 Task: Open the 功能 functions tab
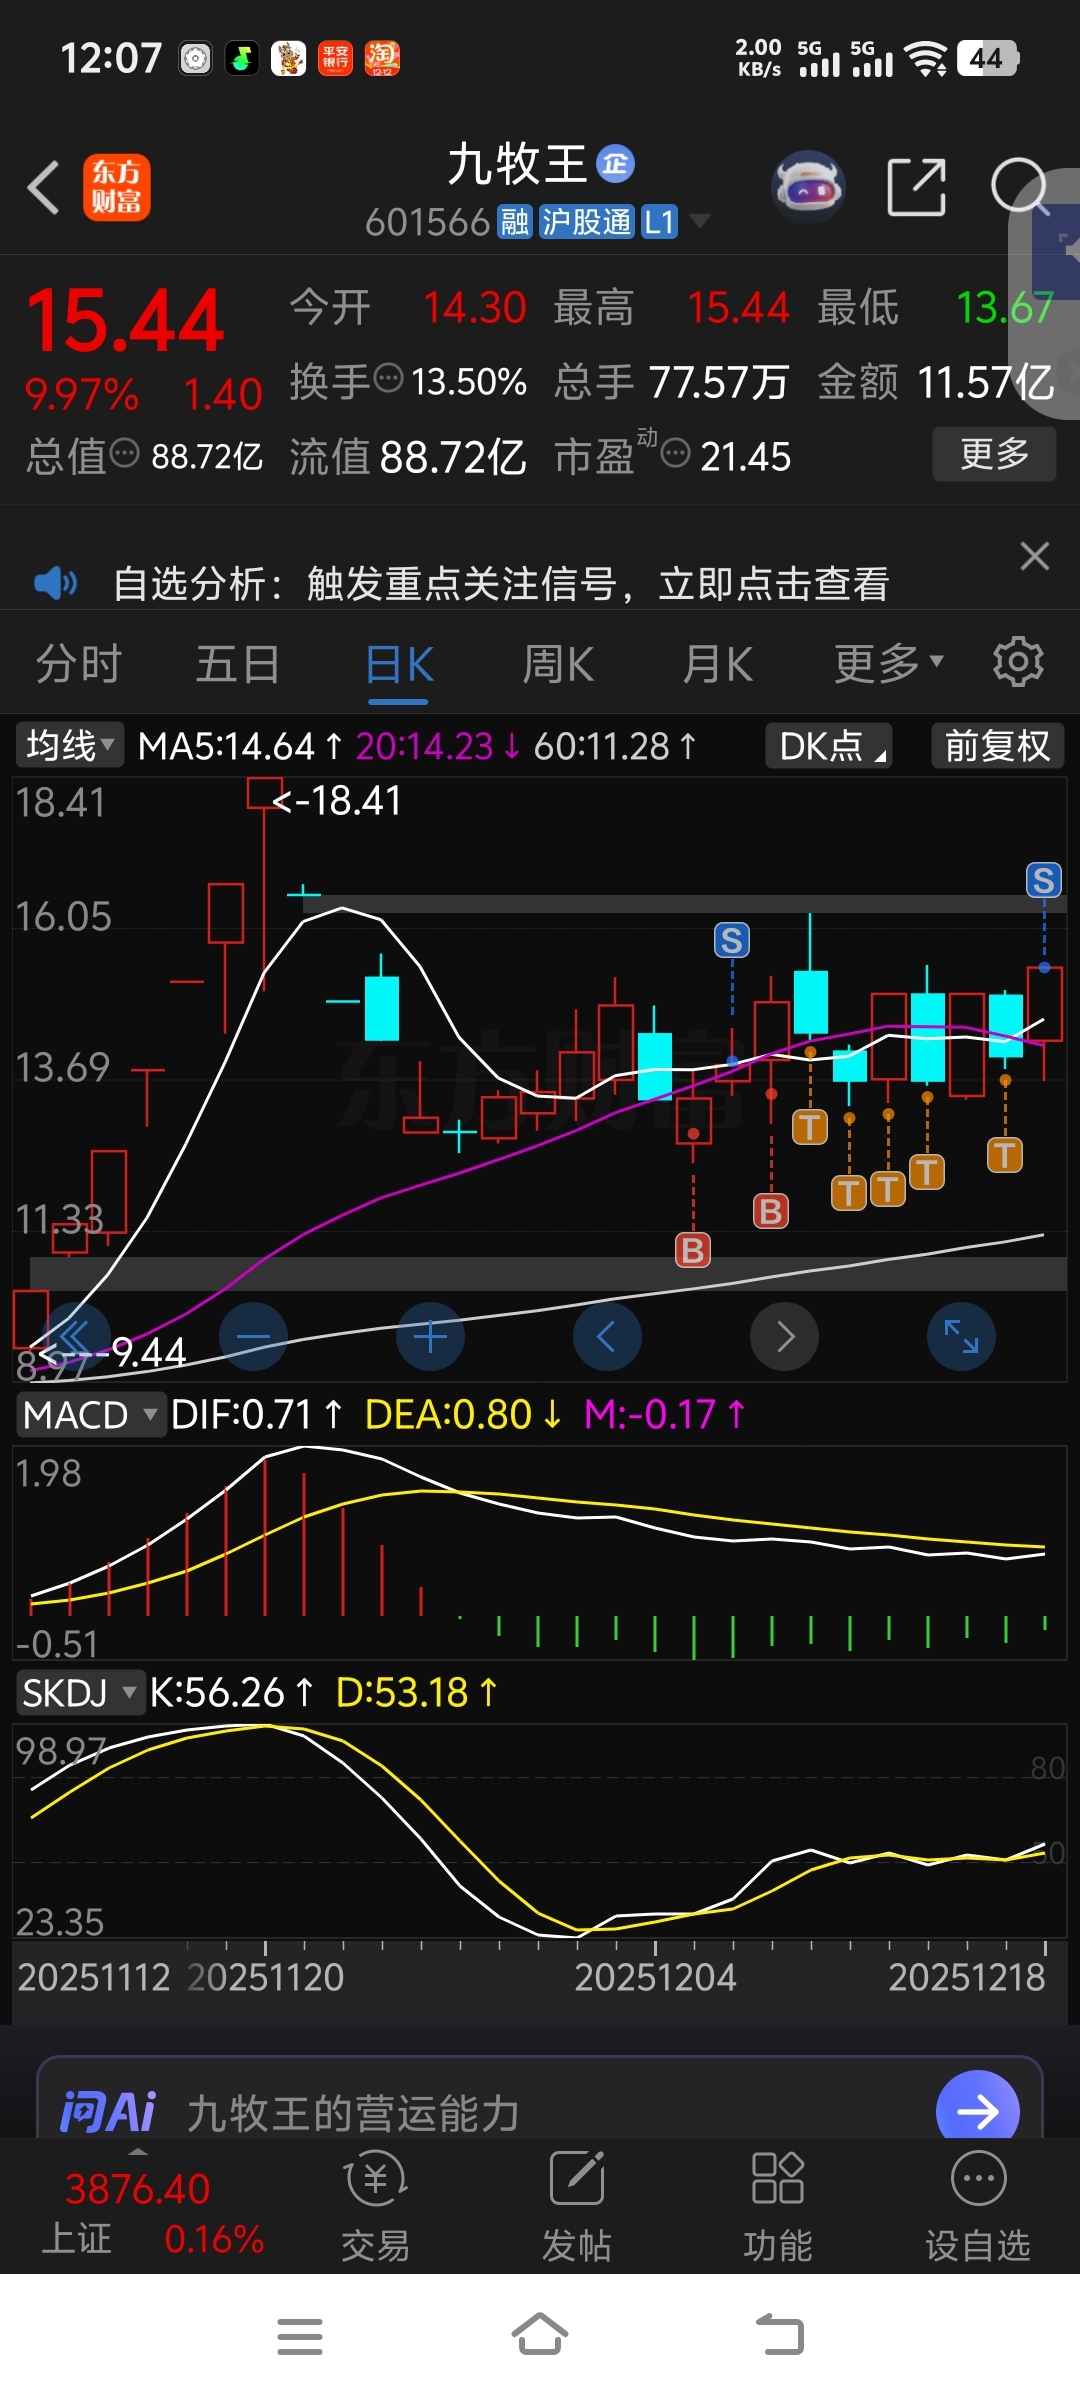click(x=778, y=2205)
